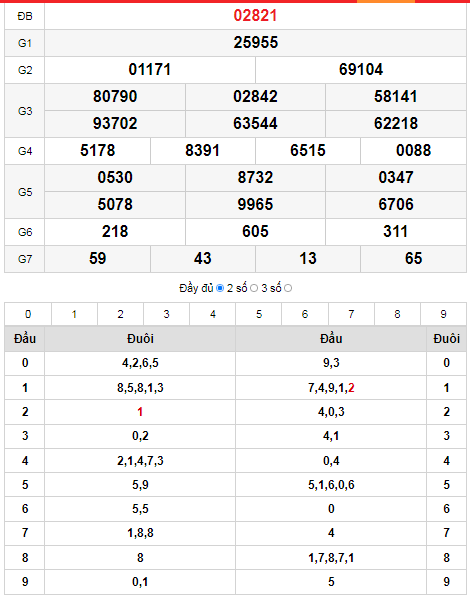Select the "2 số" radio option
The width and height of the screenshot is (470, 595).
pos(254,288)
